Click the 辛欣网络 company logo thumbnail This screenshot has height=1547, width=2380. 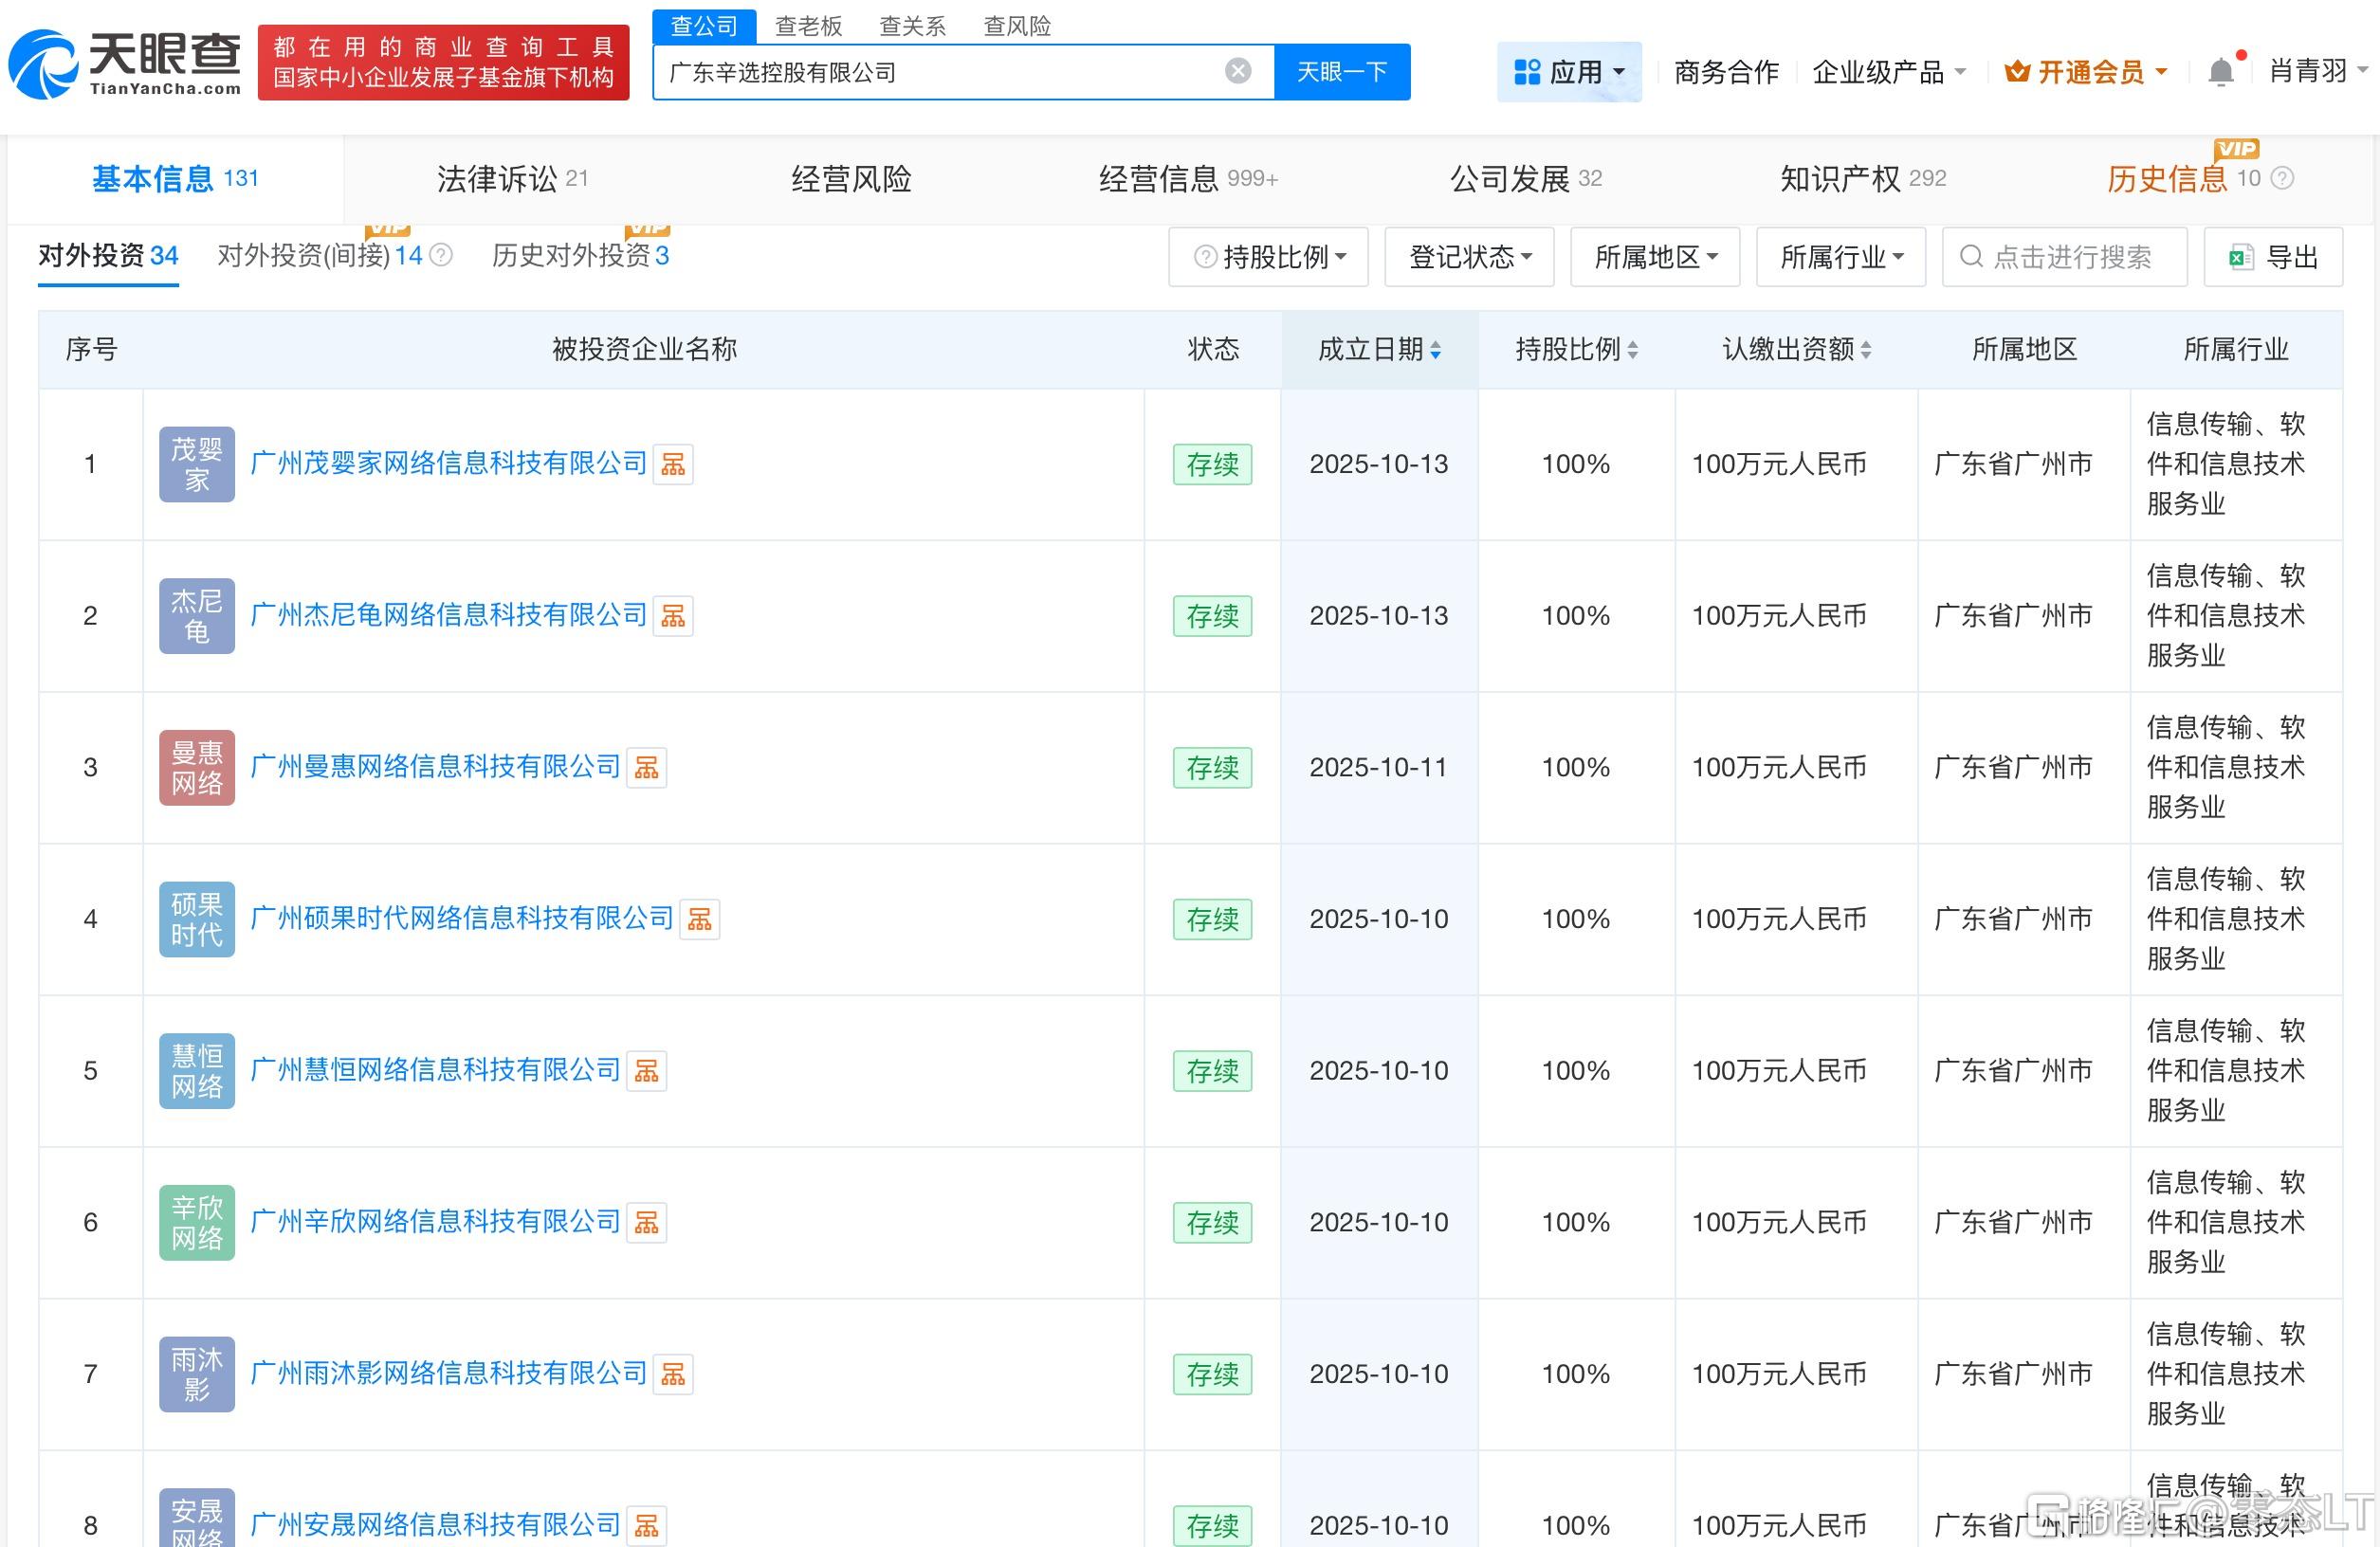coord(197,1222)
